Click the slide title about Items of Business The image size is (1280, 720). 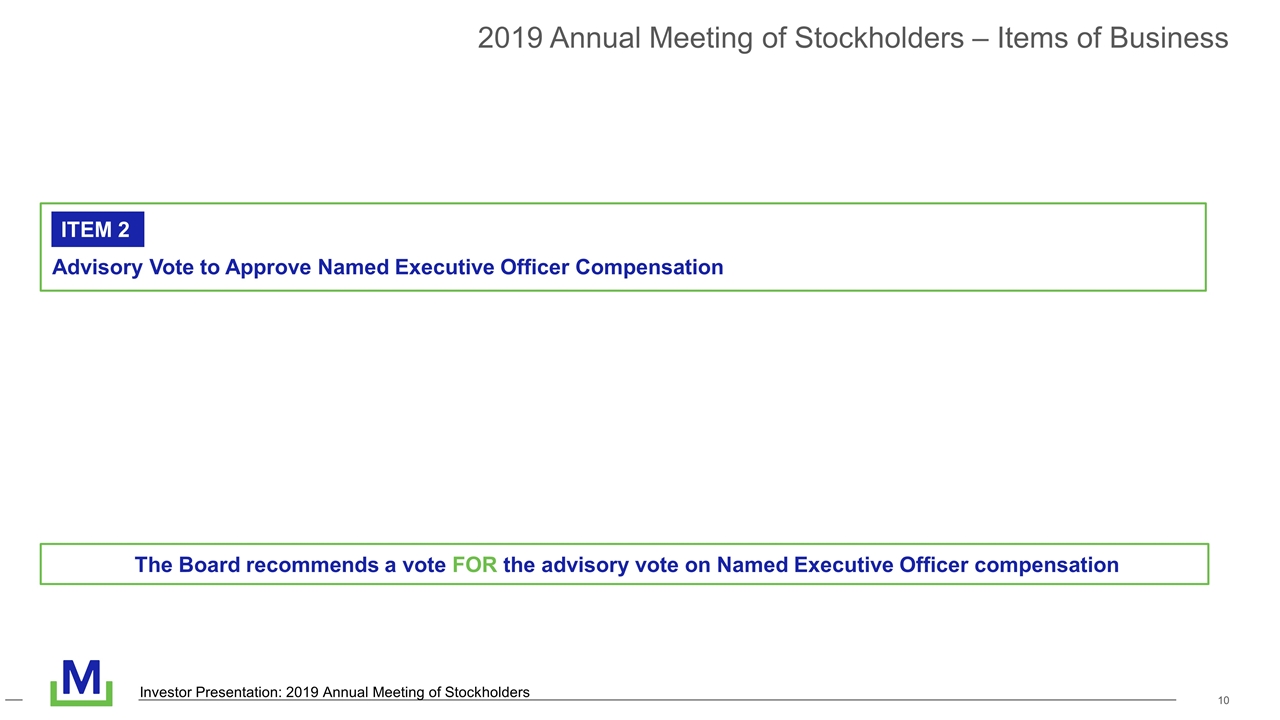tap(852, 38)
